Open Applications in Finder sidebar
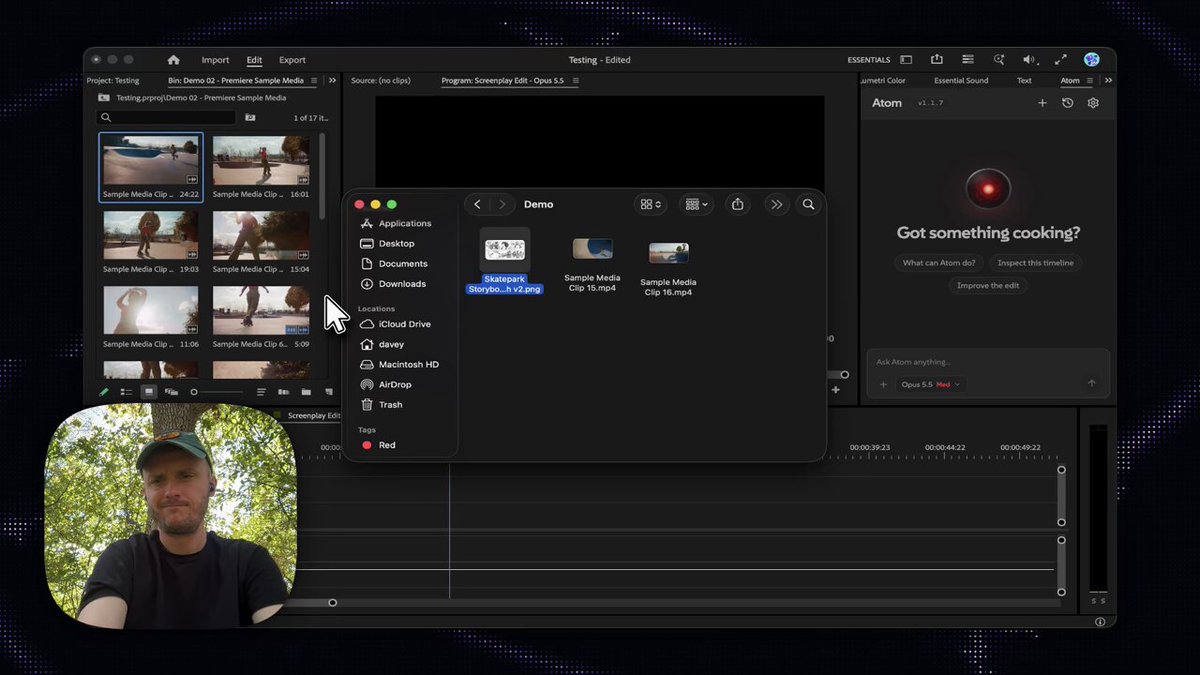 (x=404, y=224)
